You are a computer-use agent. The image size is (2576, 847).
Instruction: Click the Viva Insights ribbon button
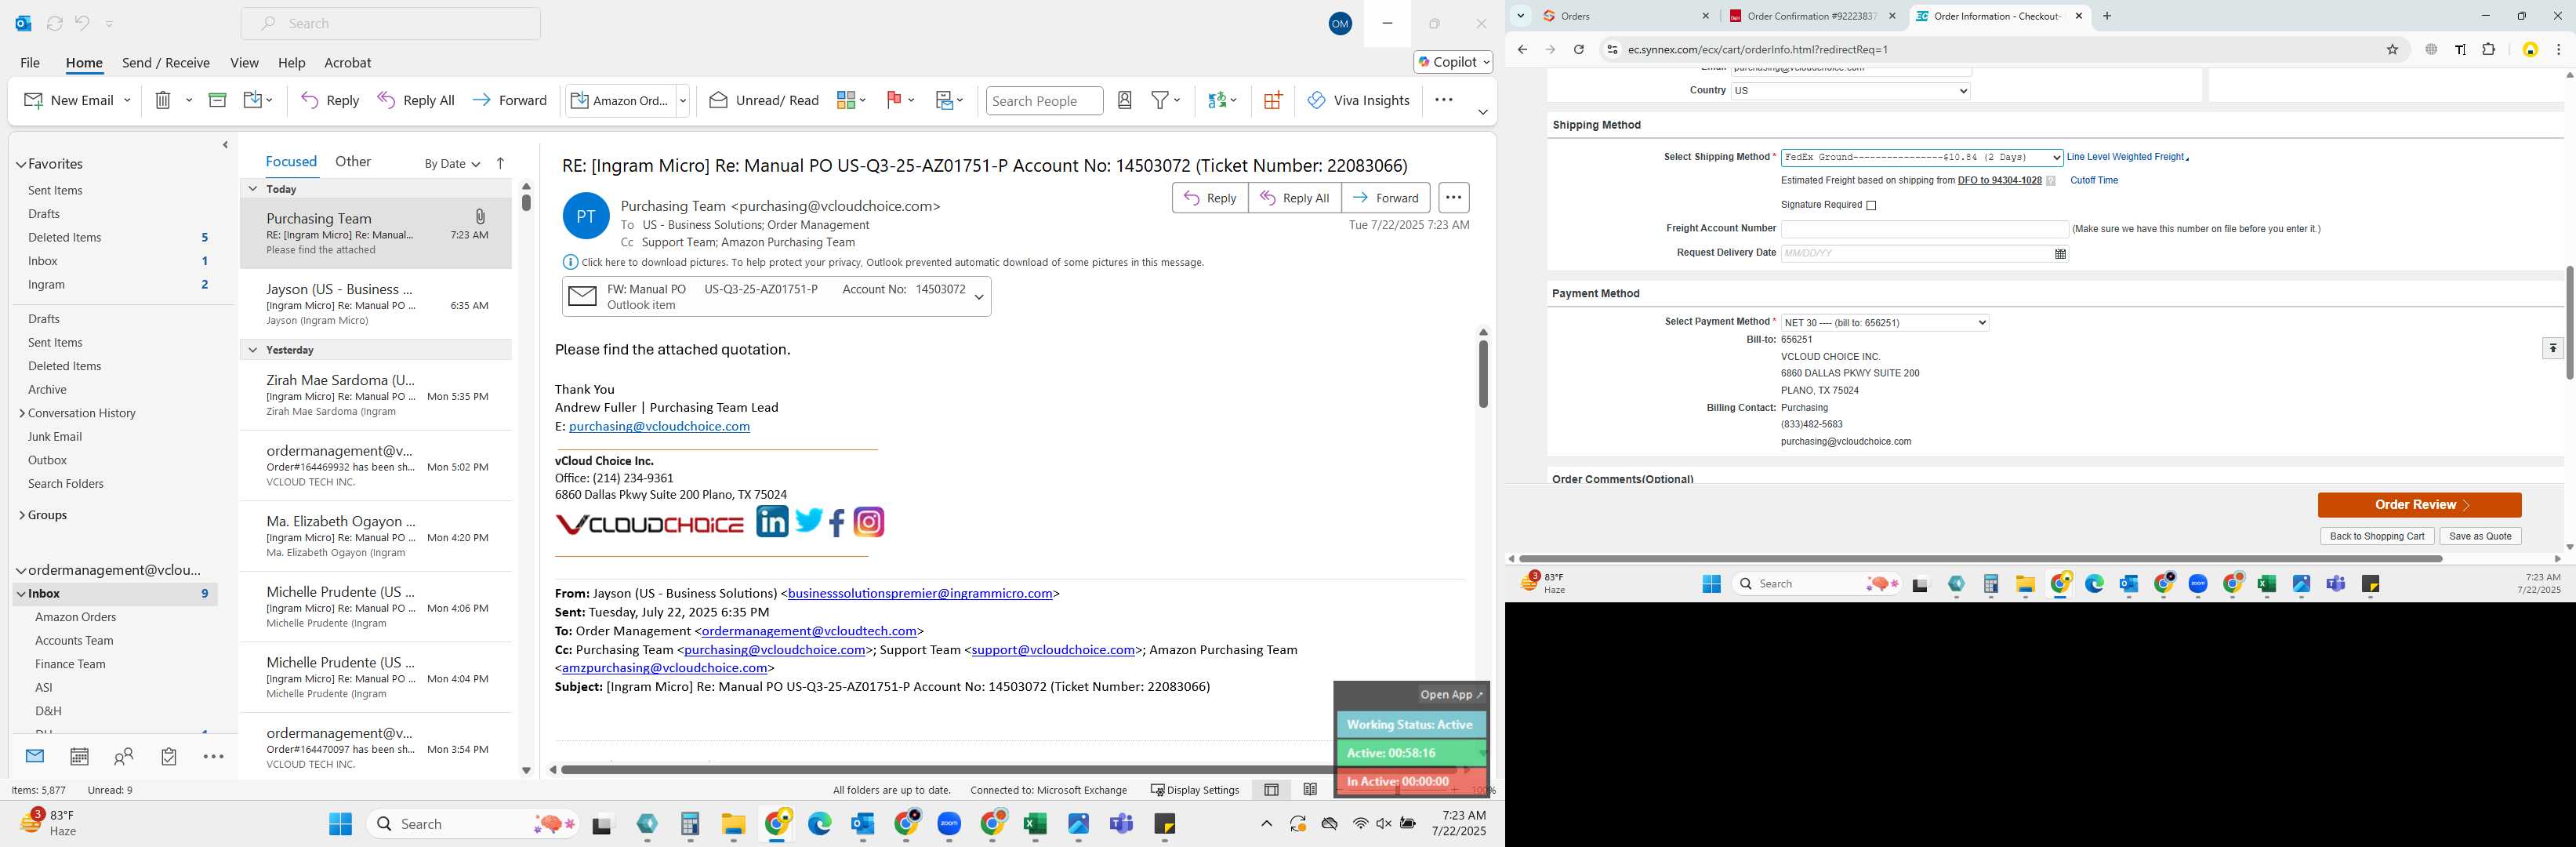pos(1358,100)
